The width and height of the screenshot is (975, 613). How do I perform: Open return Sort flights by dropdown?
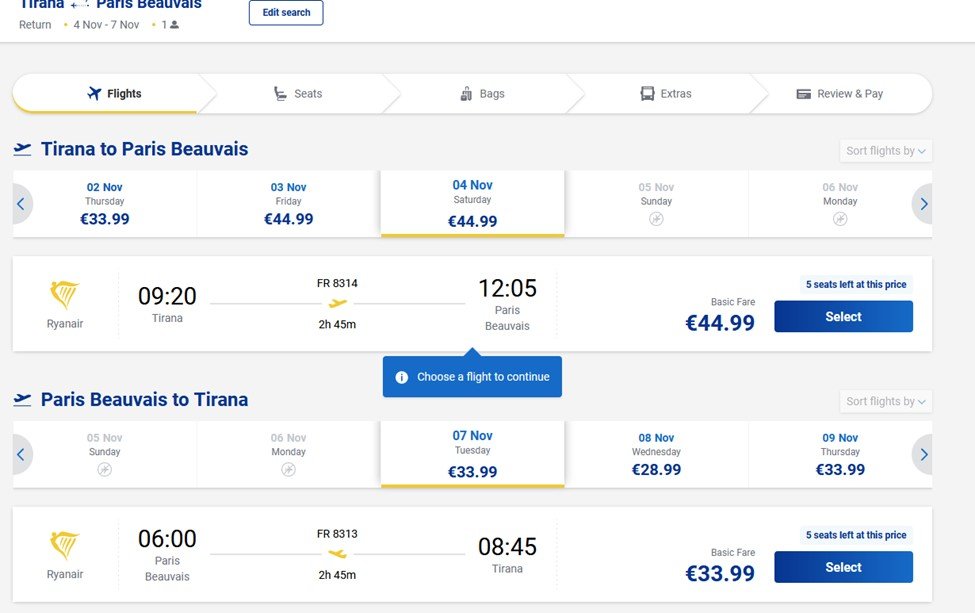(886, 401)
